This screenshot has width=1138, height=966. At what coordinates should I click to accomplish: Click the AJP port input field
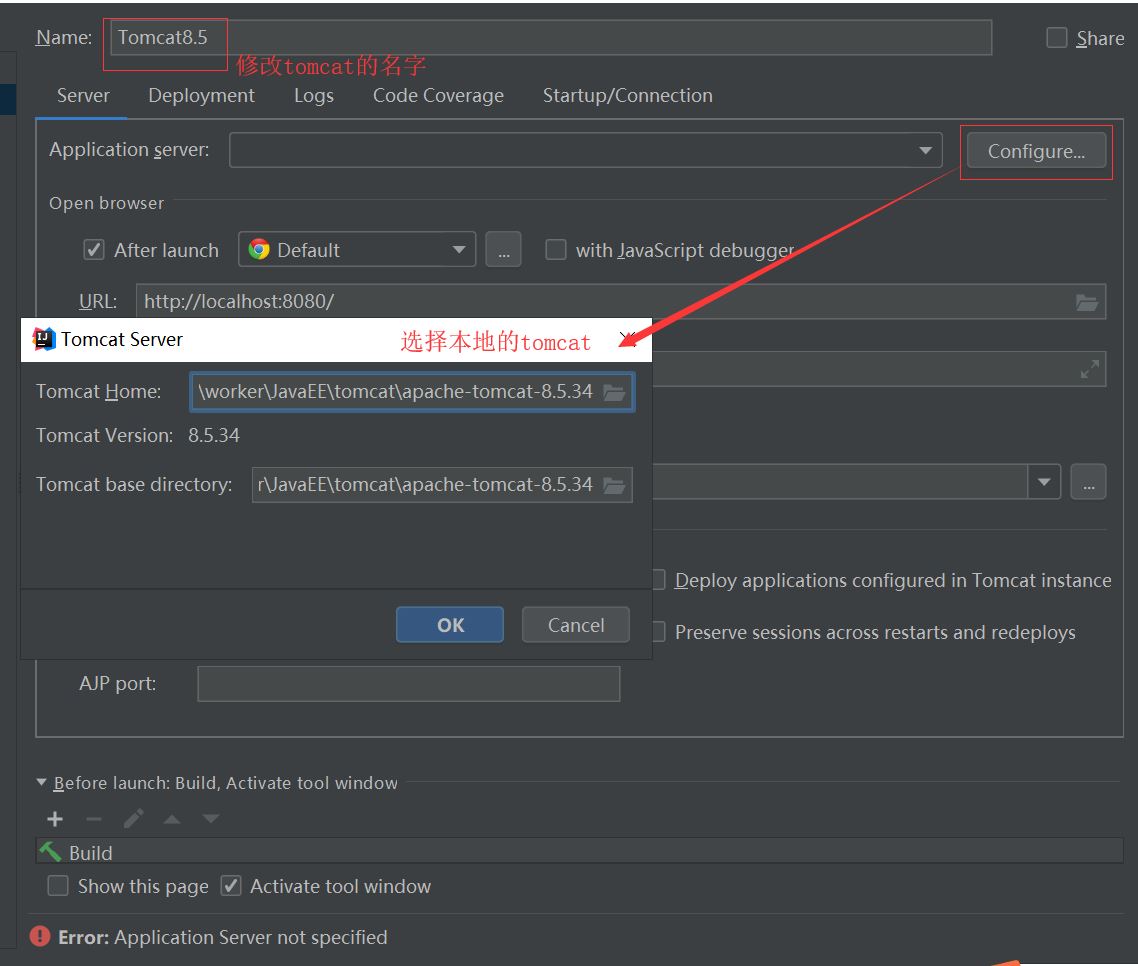[409, 684]
